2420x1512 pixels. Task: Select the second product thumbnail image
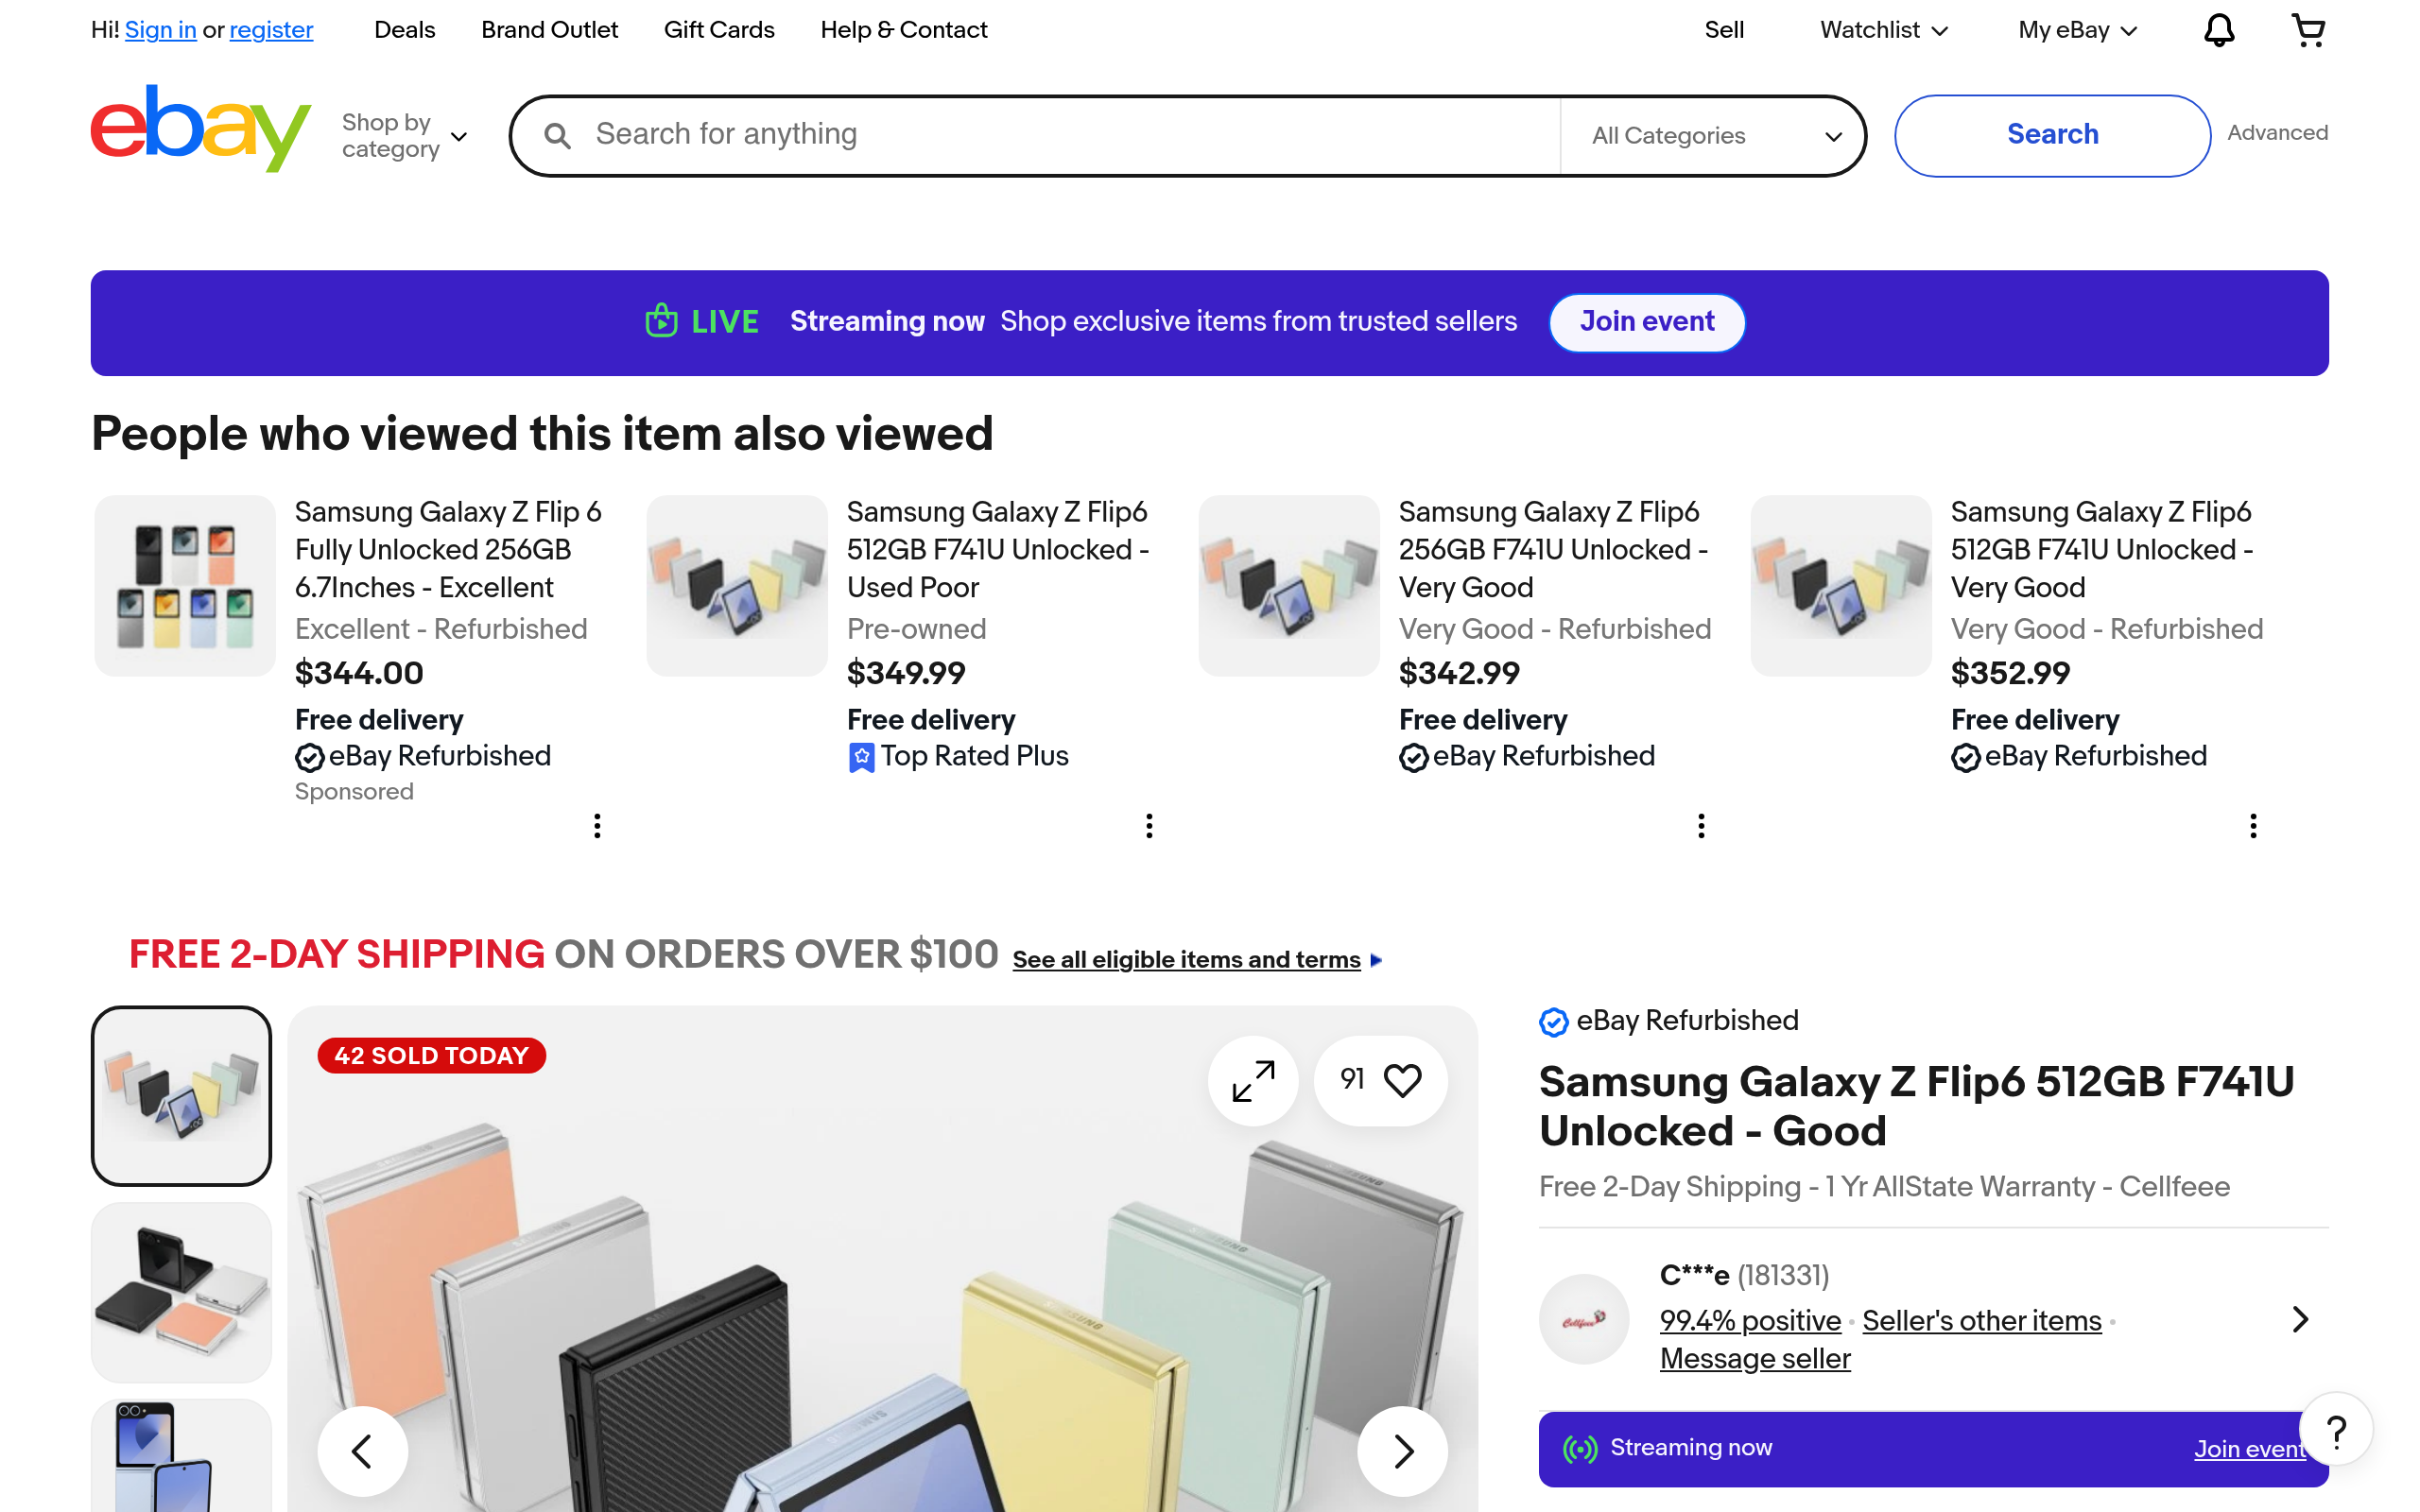click(181, 1292)
